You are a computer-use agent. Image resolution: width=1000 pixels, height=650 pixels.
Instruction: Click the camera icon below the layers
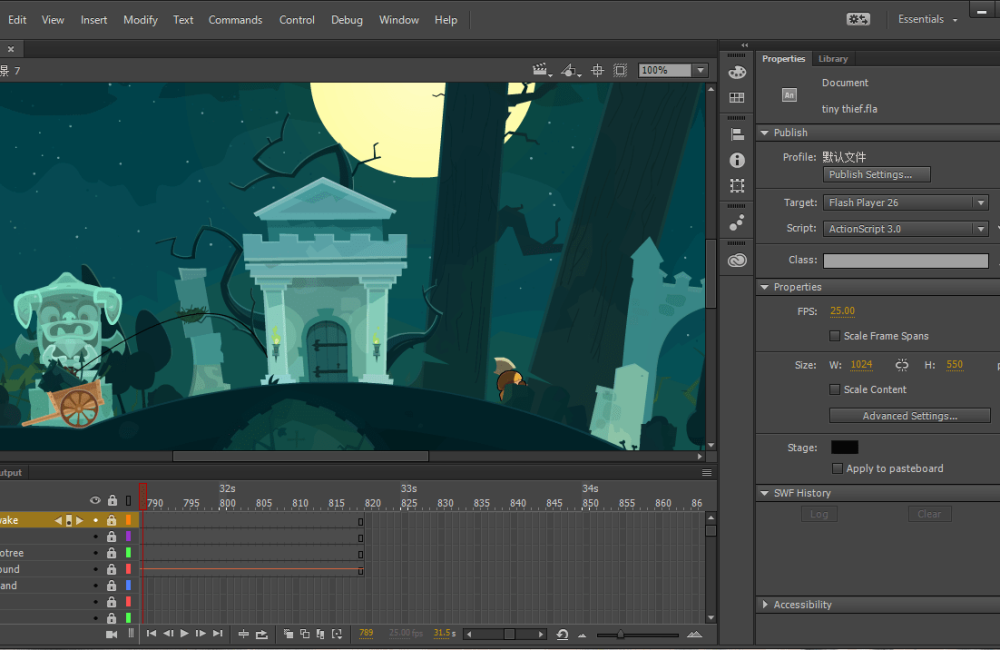pos(112,634)
